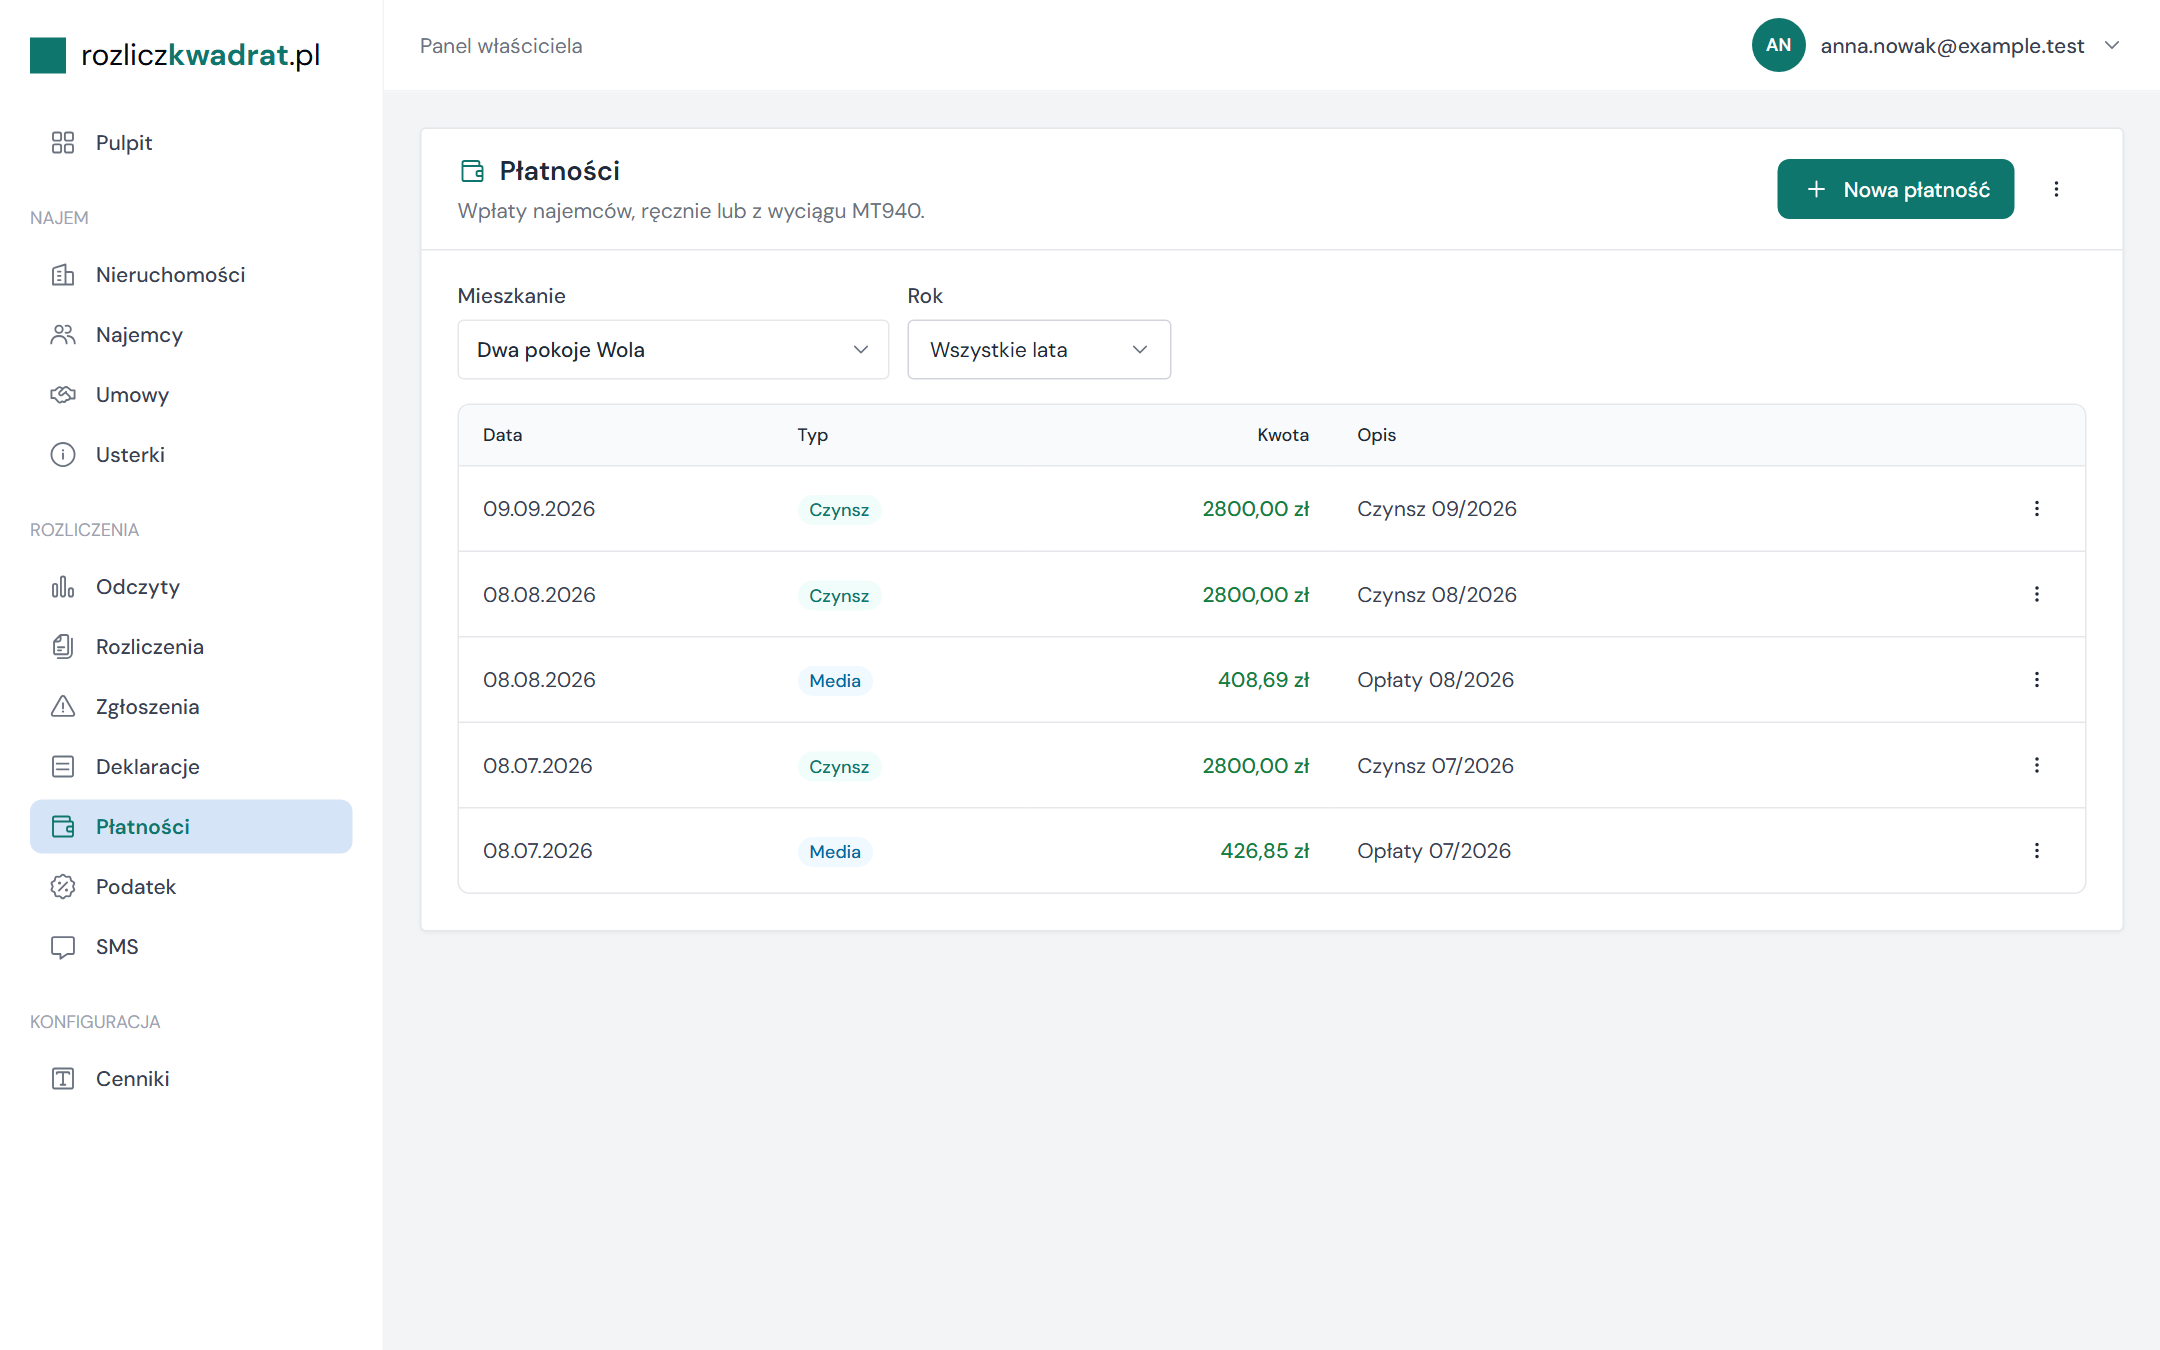The height and width of the screenshot is (1350, 2160).
Task: Expand the Mieszkanie dropdown Dwa pokoje Wola
Action: click(673, 350)
